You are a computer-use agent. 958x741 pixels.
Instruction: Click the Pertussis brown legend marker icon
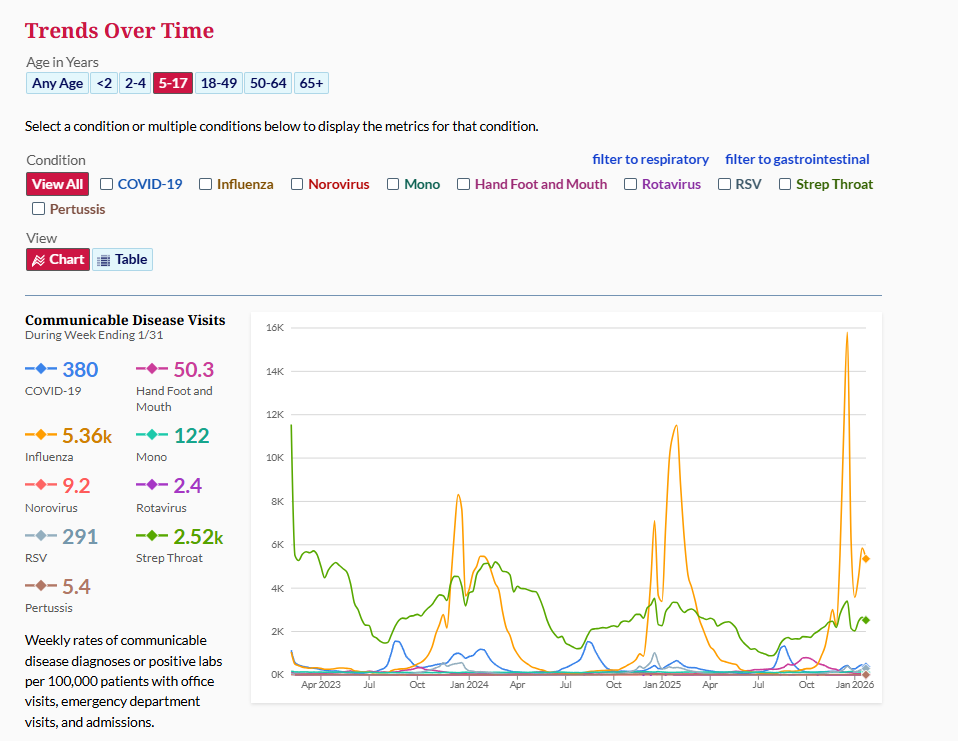(x=42, y=586)
